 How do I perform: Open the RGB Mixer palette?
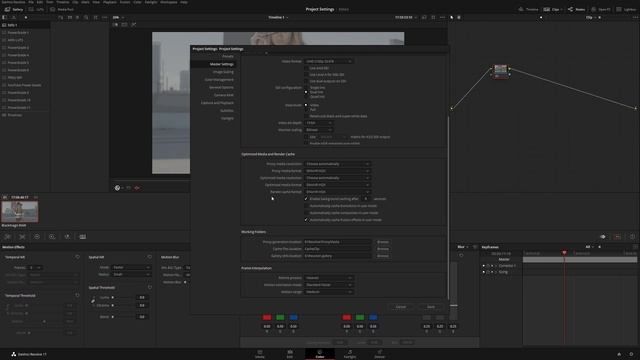67,237
